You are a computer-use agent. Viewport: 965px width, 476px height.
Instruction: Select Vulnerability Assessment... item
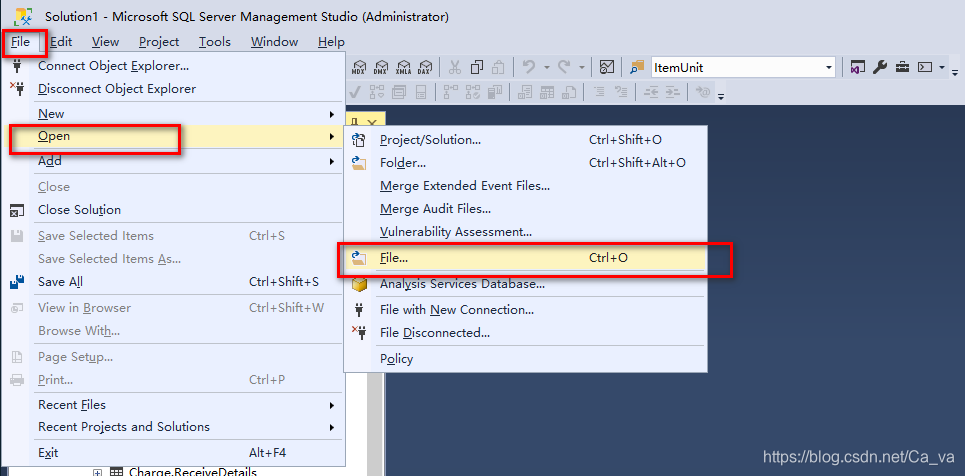pos(525,232)
